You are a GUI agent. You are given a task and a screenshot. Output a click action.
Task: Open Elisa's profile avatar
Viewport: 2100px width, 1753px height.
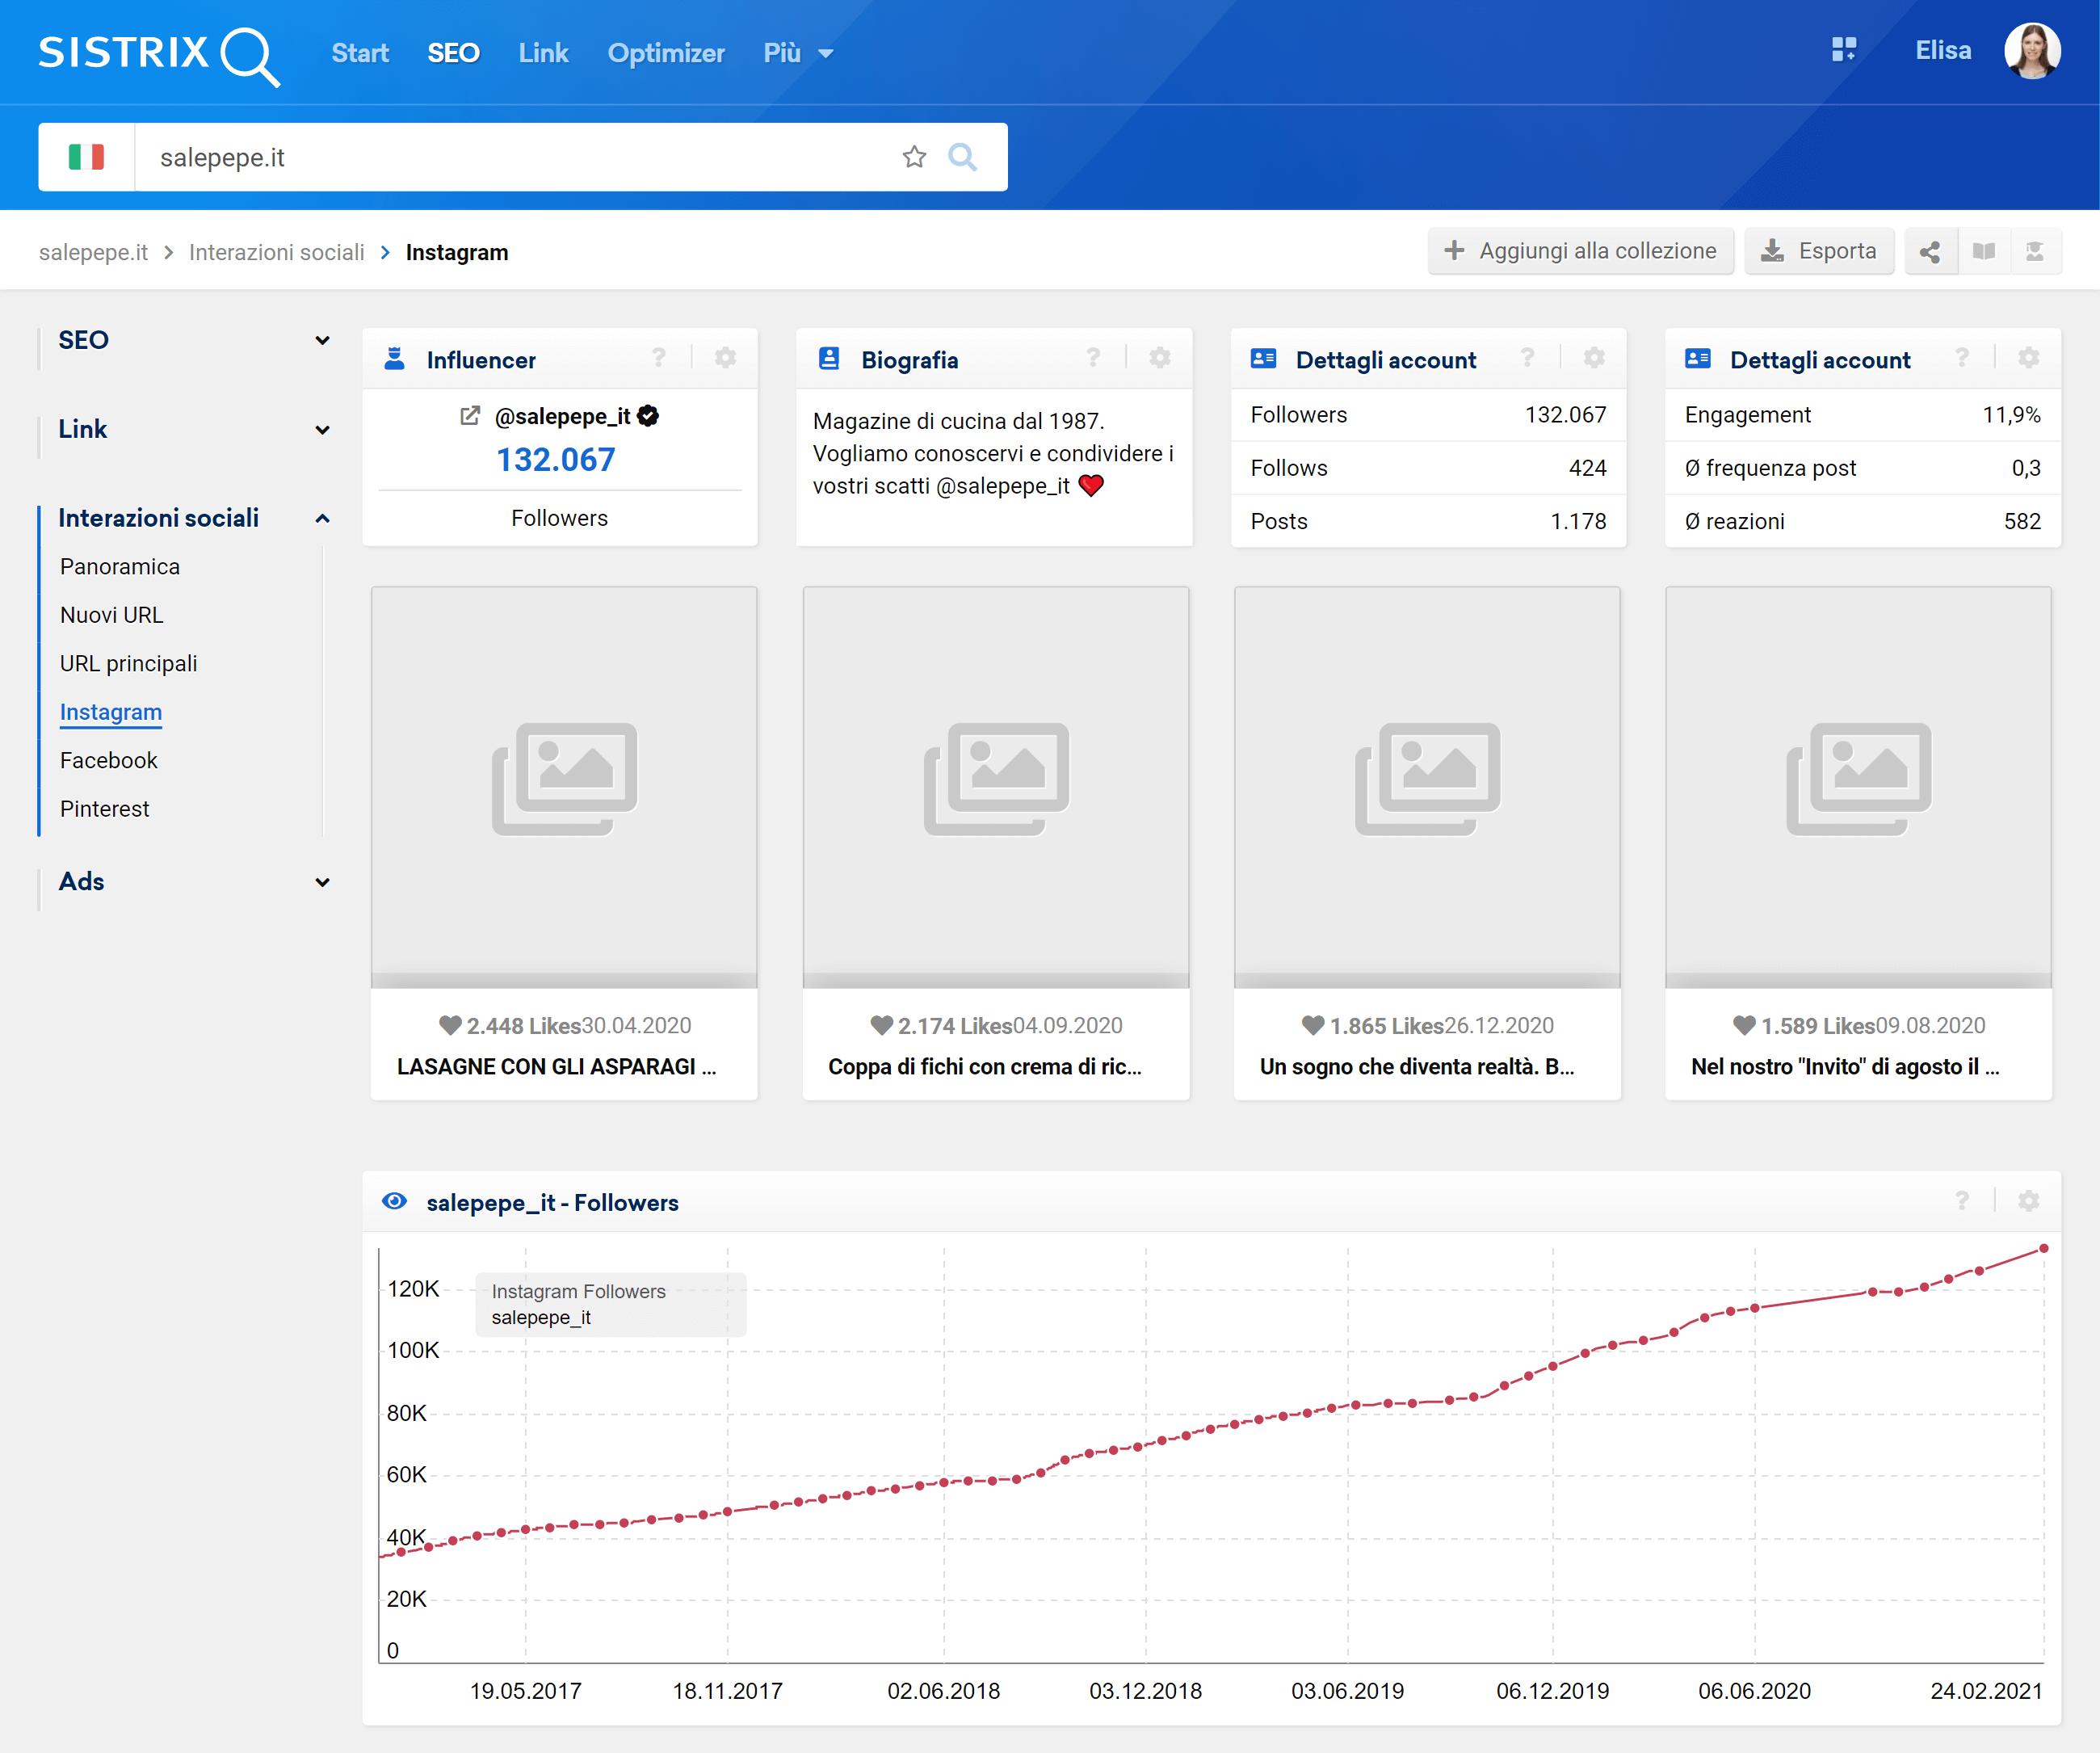[2031, 50]
